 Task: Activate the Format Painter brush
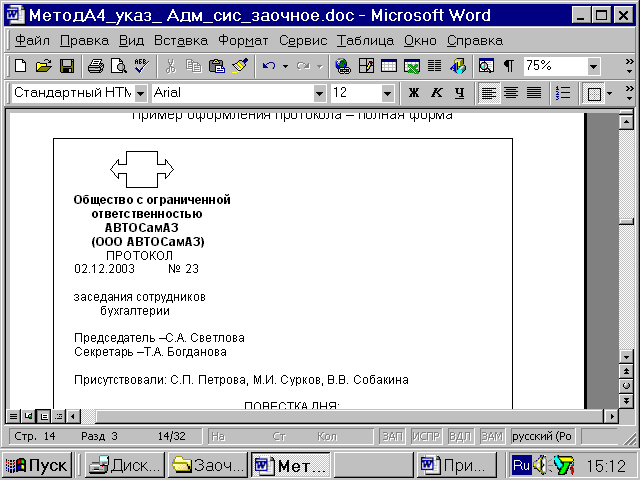[240, 66]
